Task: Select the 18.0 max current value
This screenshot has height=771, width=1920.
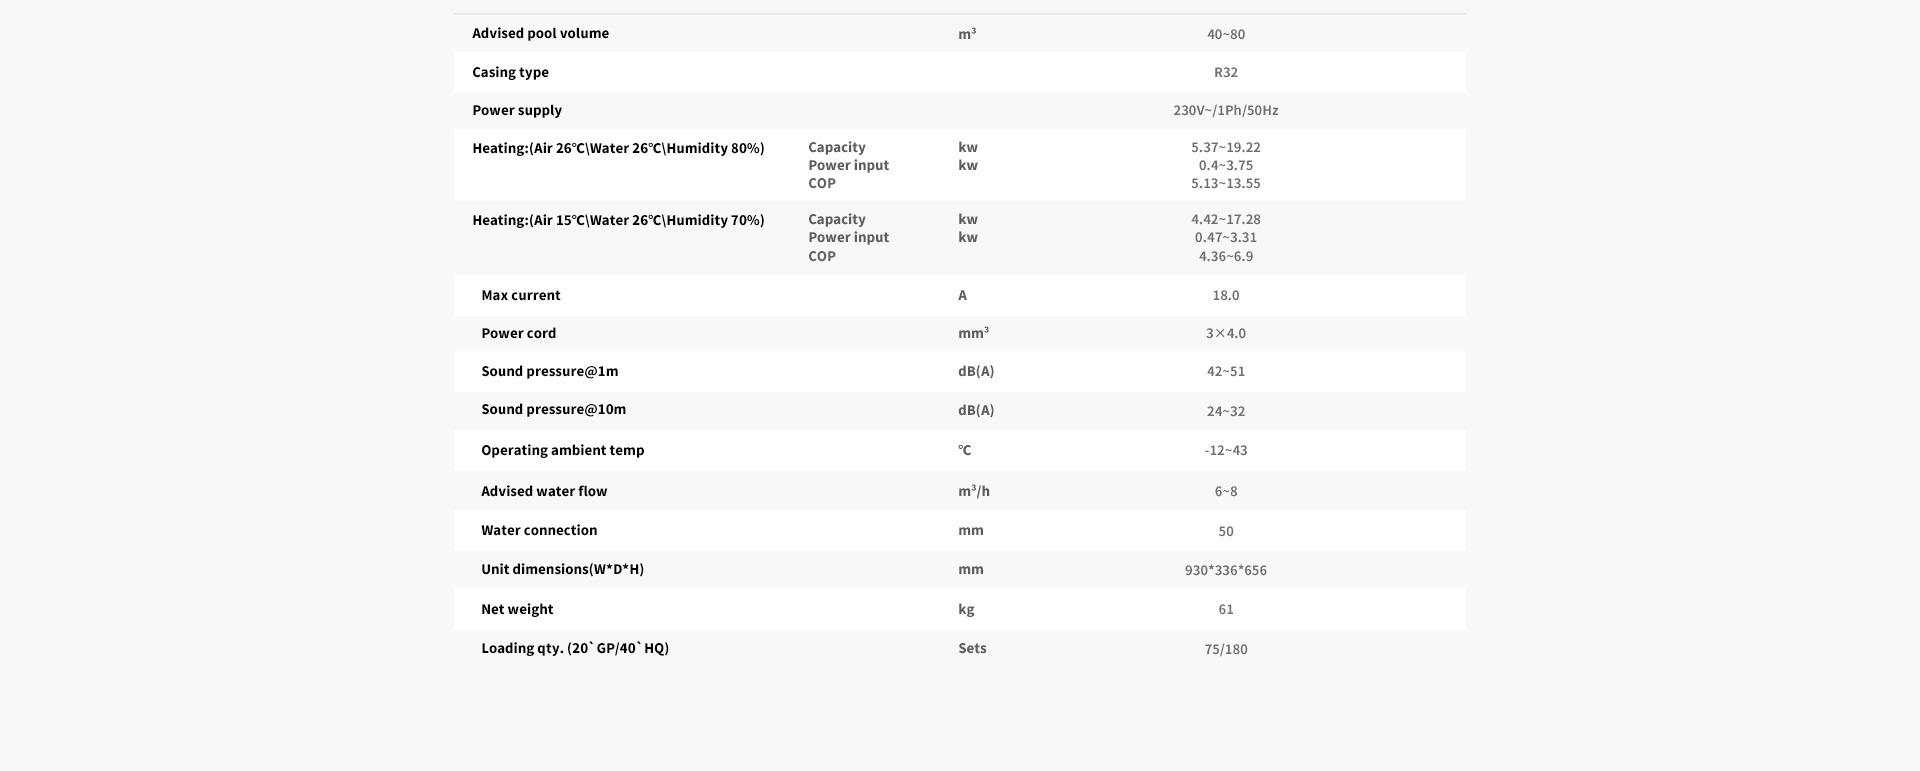Action: (x=1225, y=295)
